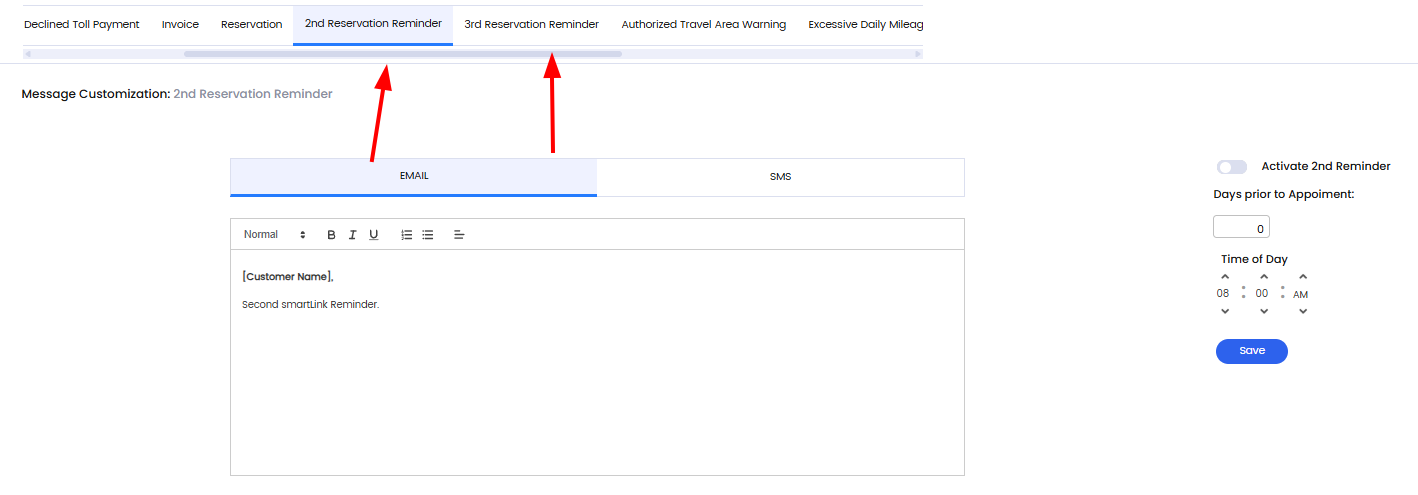Decrease the minutes with down chevron
Screen dimensions: 1418x495
[1263, 311]
